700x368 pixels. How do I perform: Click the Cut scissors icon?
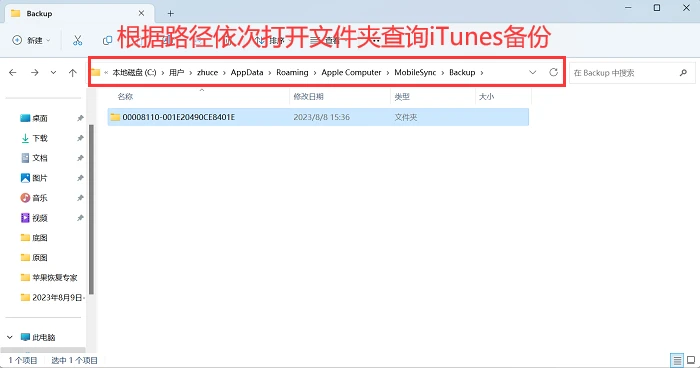tap(78, 41)
